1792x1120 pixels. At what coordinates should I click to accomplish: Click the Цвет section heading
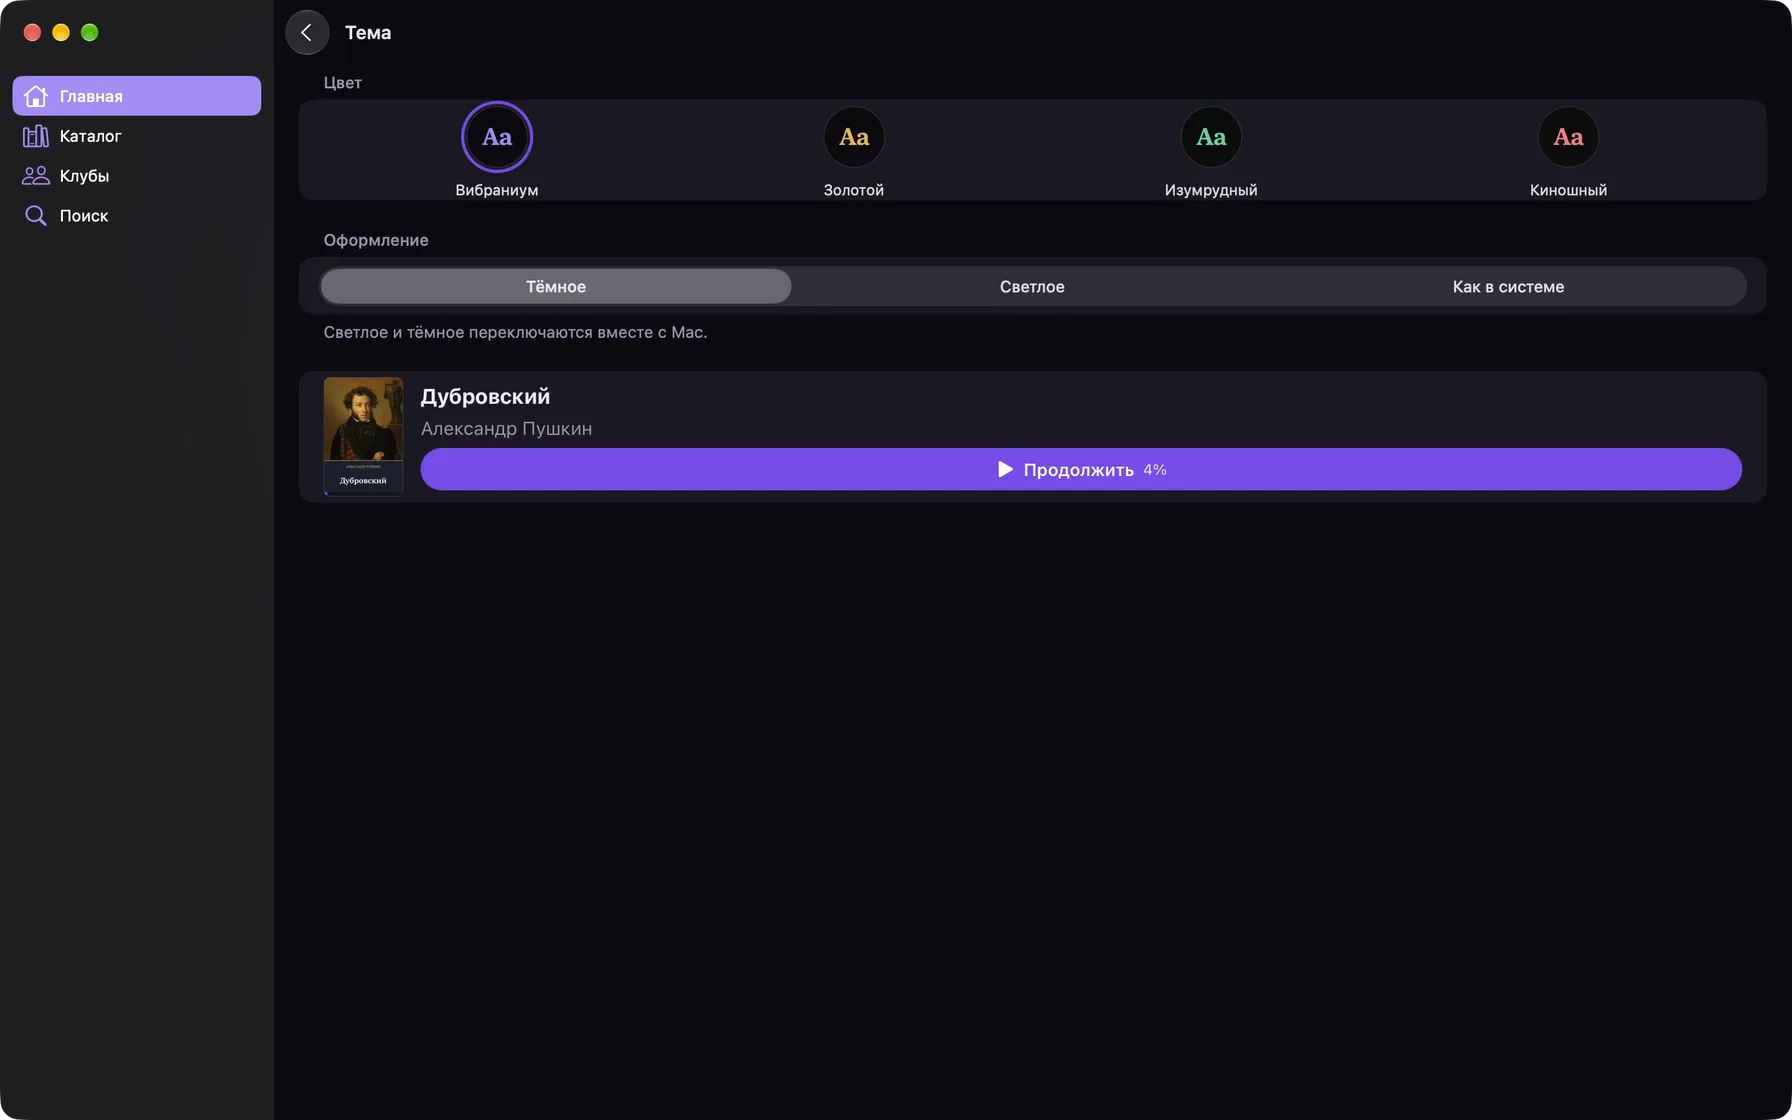(x=343, y=83)
